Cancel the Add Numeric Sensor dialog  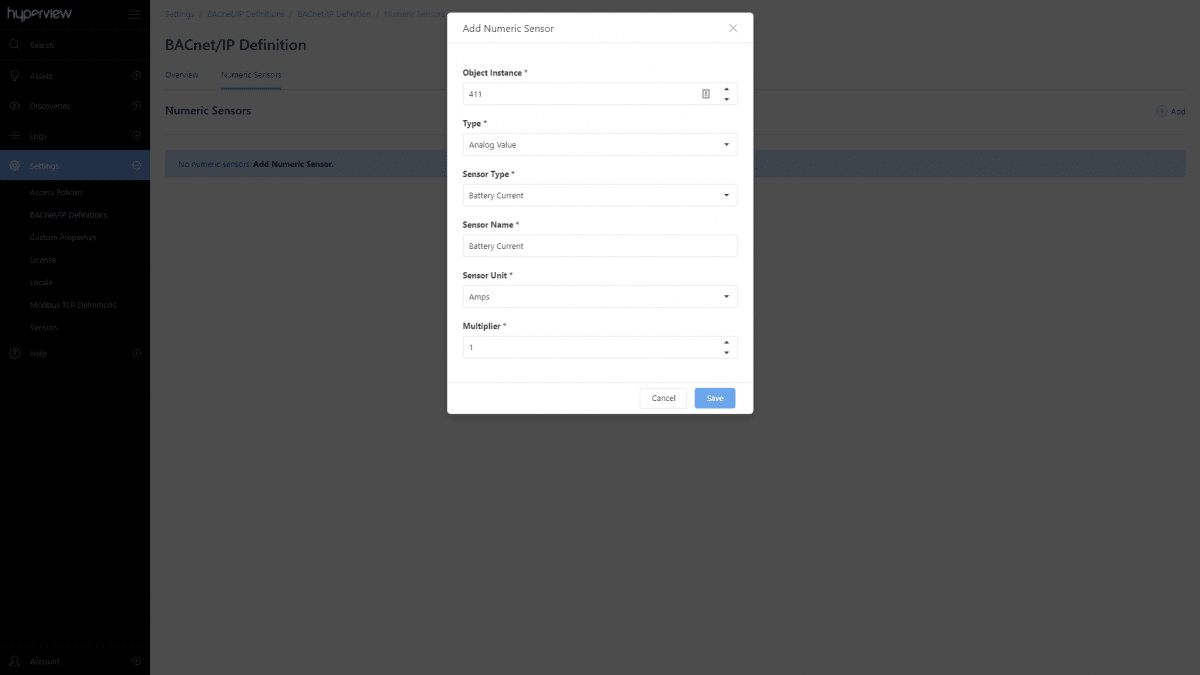point(663,398)
